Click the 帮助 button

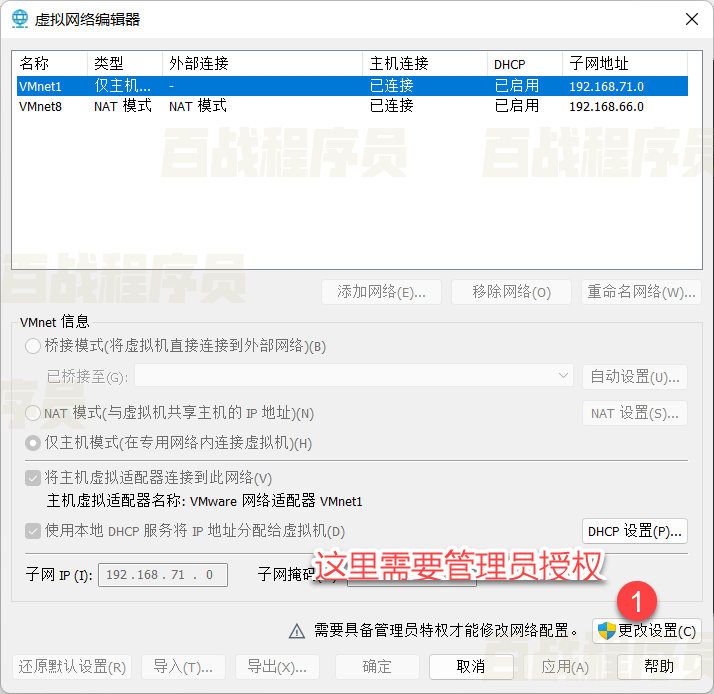click(659, 667)
